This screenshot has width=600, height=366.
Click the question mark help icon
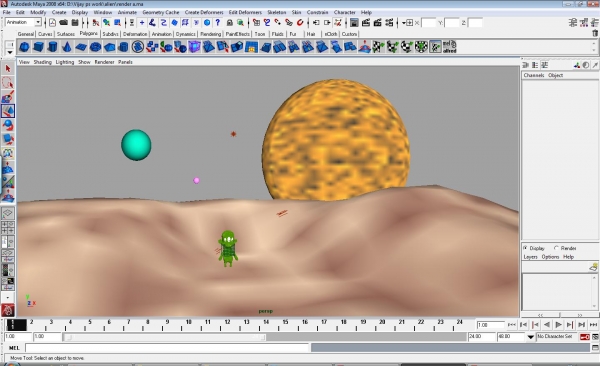(x=218, y=23)
